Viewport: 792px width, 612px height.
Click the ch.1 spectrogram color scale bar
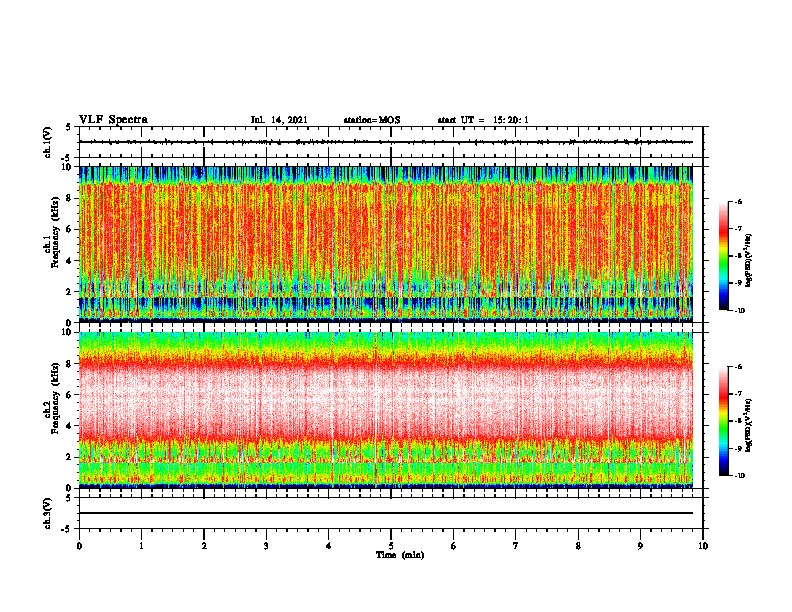[723, 256]
